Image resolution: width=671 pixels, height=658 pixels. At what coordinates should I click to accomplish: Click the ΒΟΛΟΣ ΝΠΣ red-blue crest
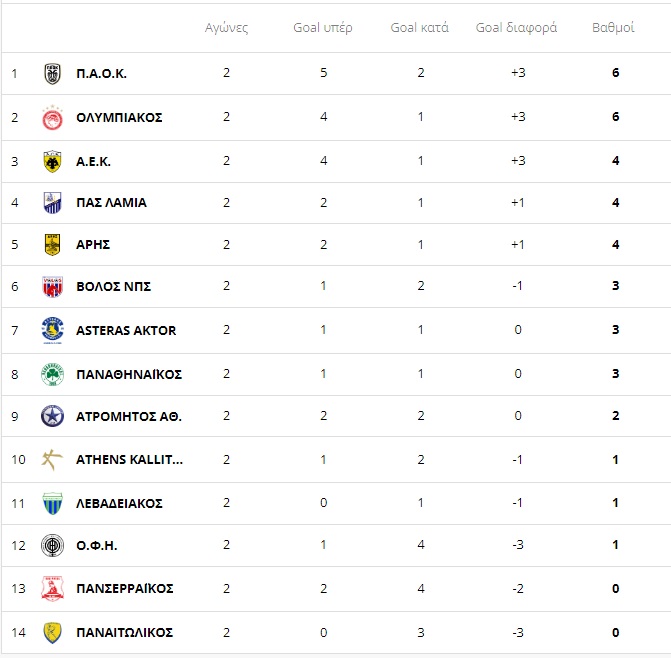[x=52, y=287]
